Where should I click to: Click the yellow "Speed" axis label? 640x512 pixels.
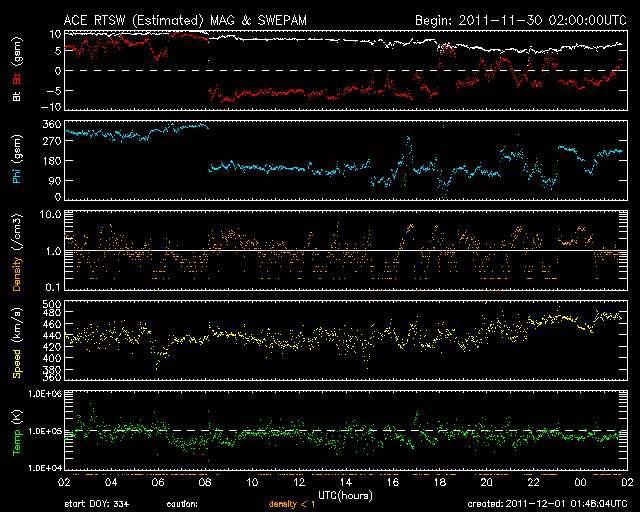[x=17, y=363]
